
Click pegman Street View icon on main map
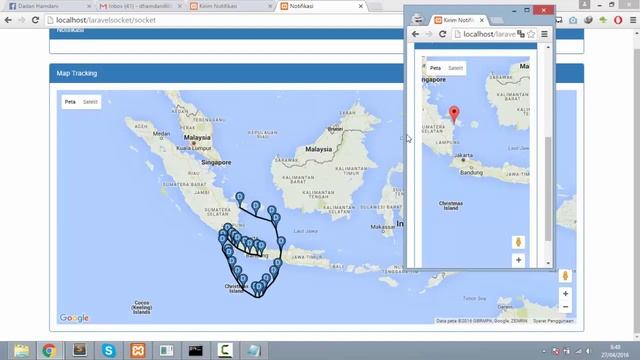565,276
